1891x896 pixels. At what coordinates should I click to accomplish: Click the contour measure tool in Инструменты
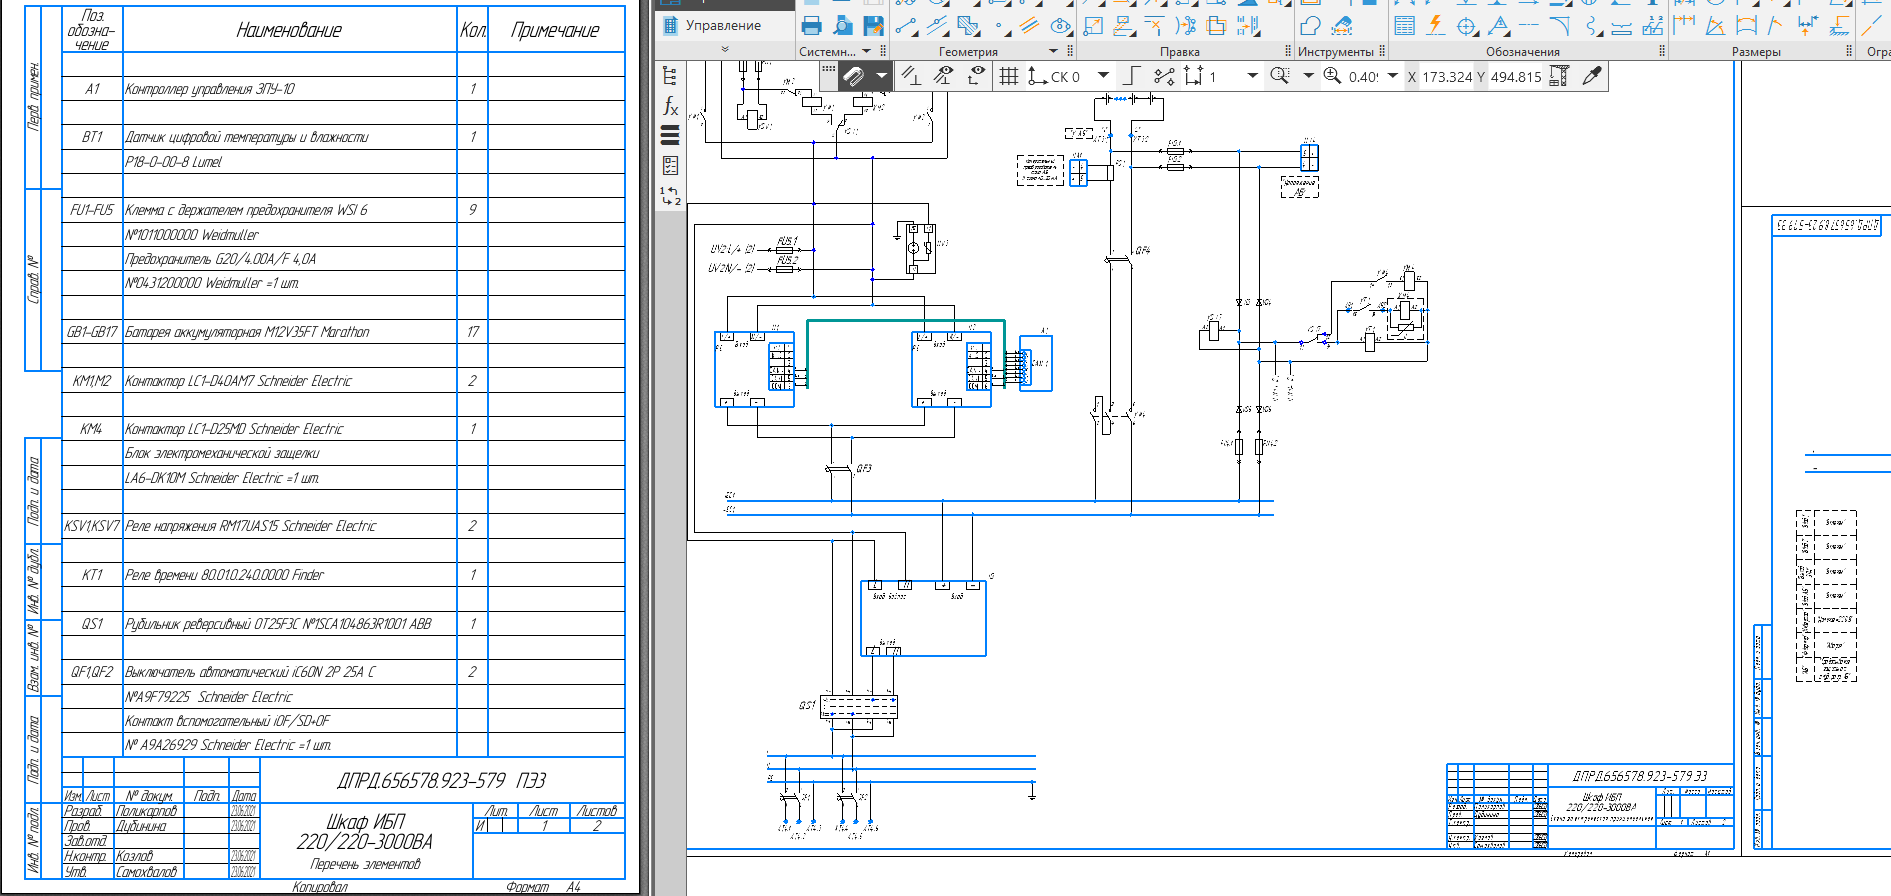1311,26
